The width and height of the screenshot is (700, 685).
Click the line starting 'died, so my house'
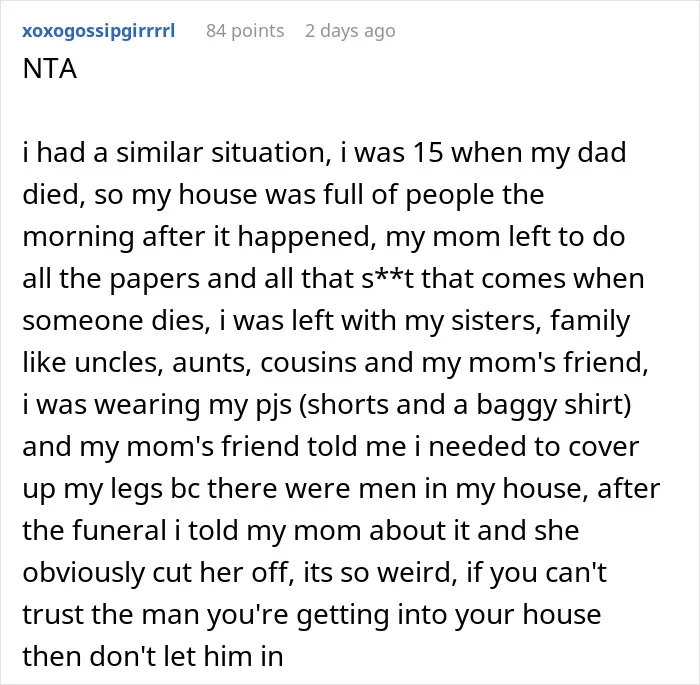click(283, 195)
